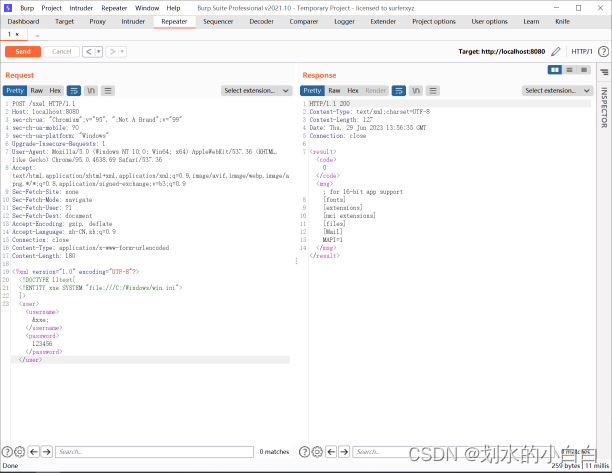Switch to the Decoder tab
Viewport: 612px width, 473px height.
coord(262,21)
